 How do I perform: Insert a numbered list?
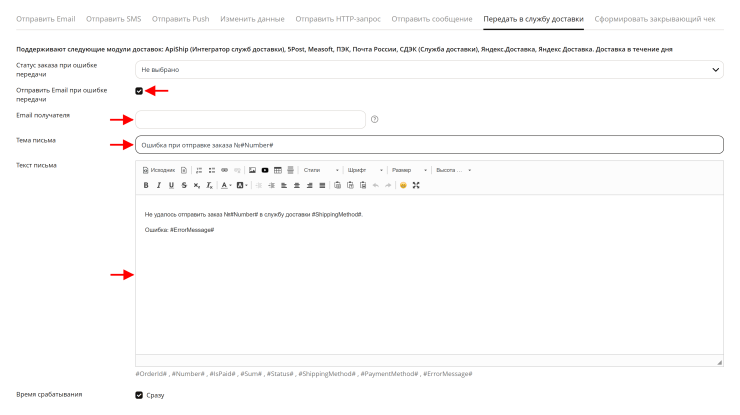[199, 170]
